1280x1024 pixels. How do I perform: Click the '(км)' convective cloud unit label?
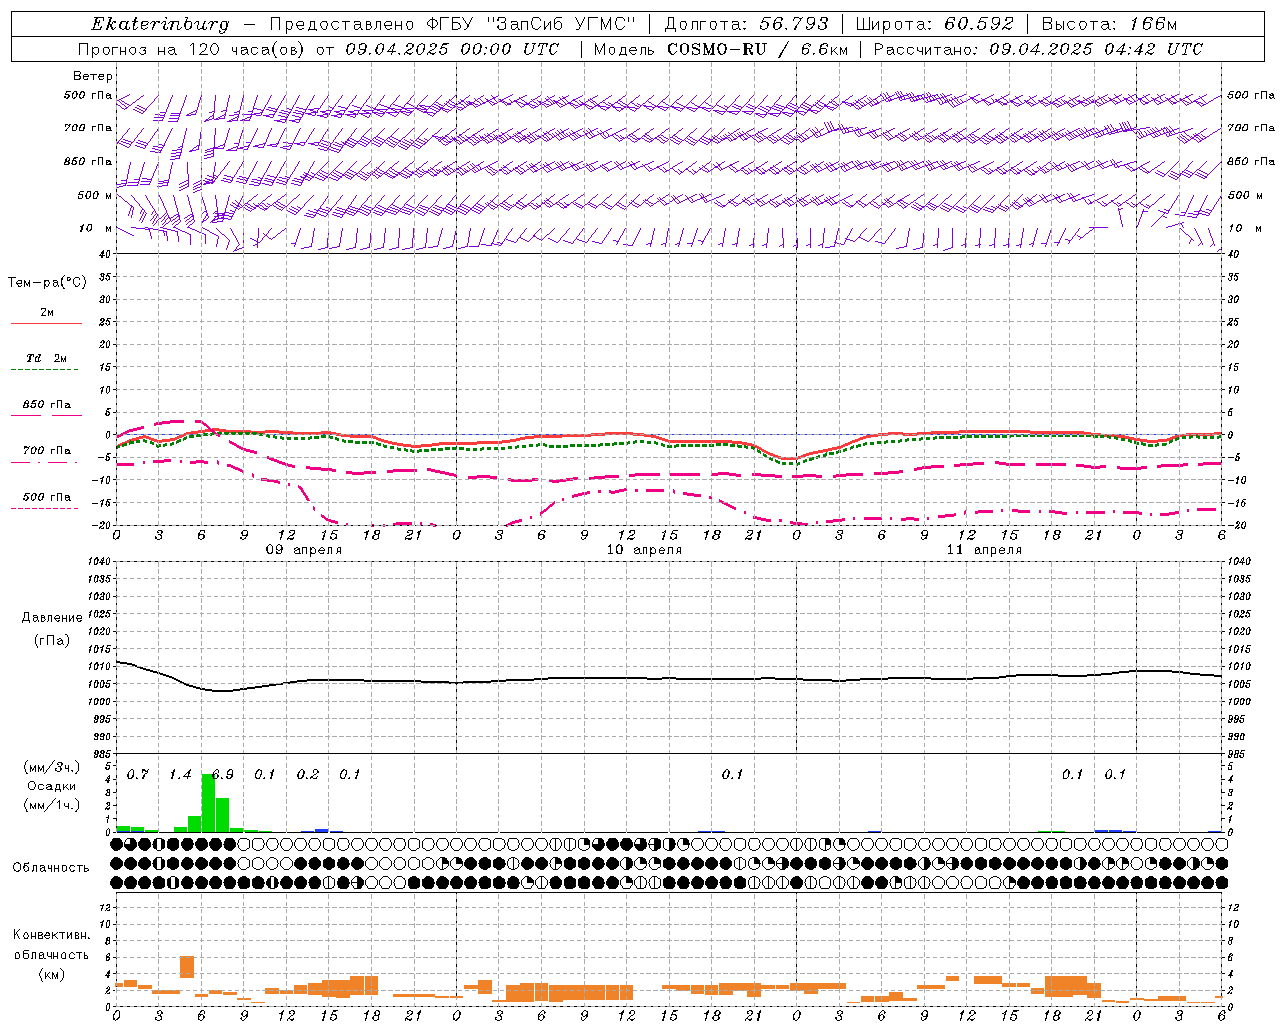click(52, 974)
